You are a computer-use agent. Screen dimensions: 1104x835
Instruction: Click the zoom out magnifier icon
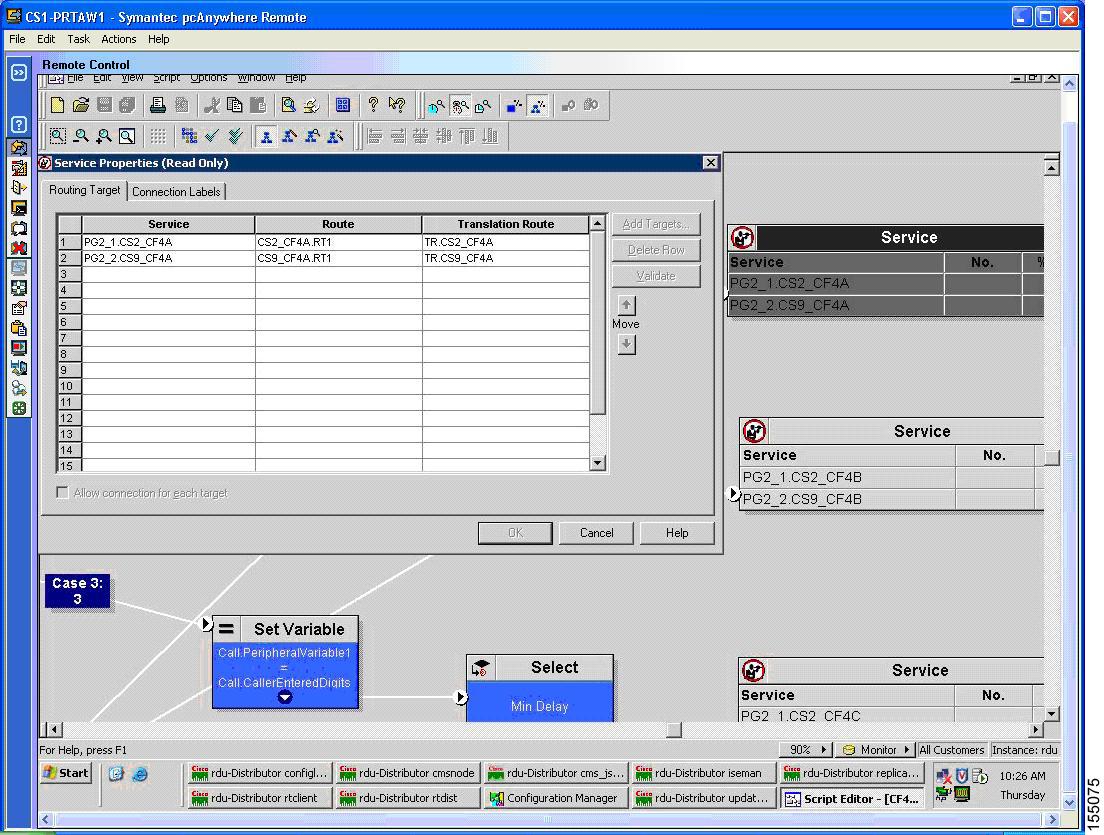tap(81, 136)
